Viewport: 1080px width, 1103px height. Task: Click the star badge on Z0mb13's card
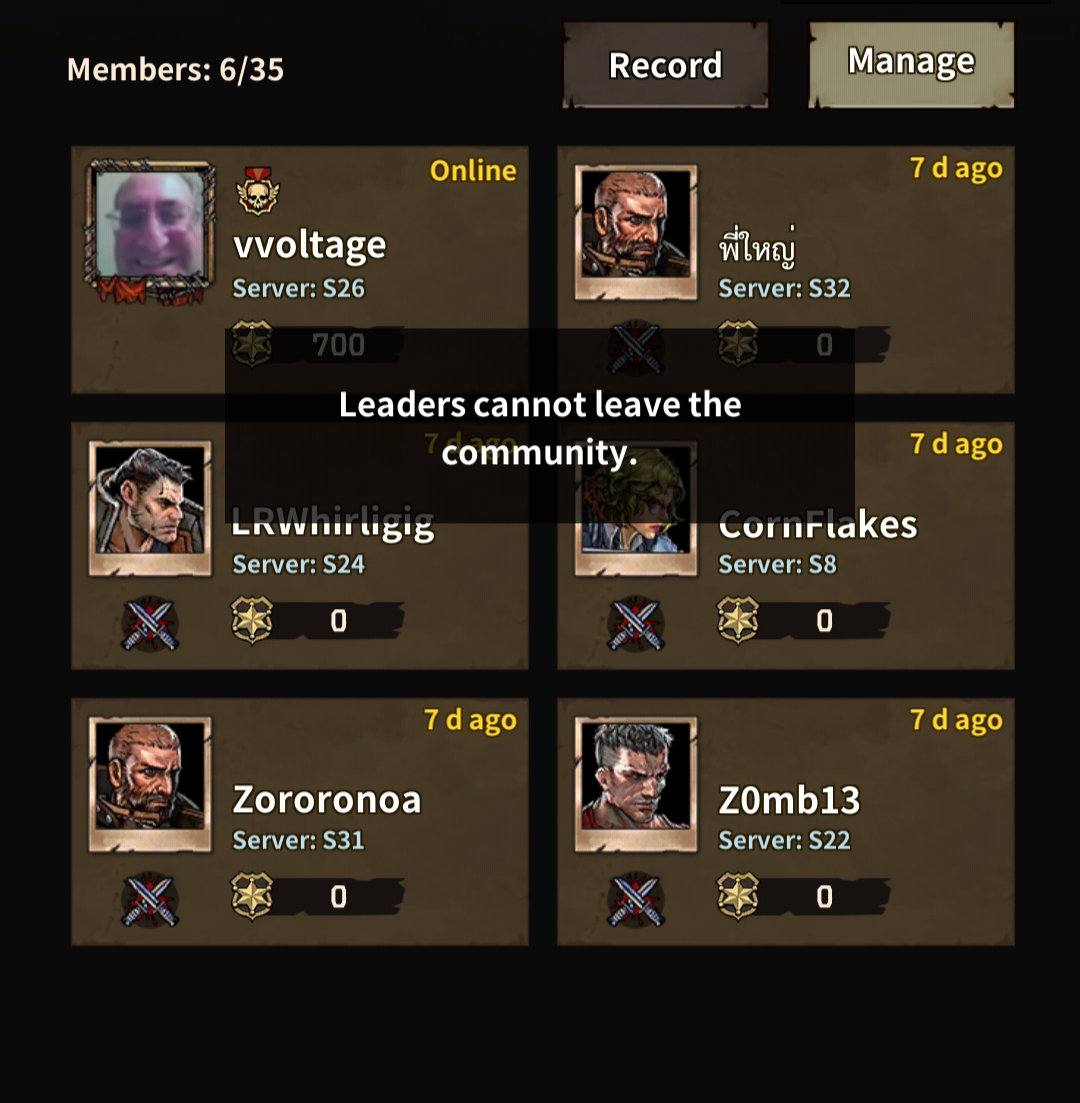click(x=738, y=896)
